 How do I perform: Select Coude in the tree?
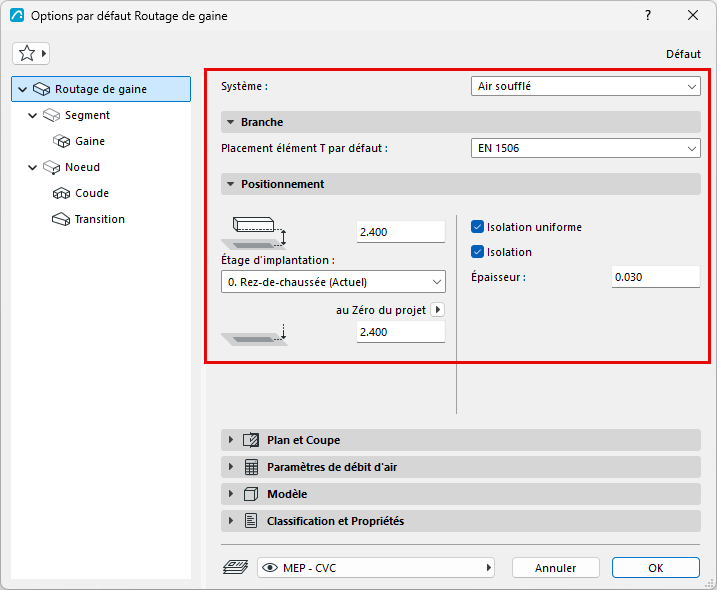[x=92, y=193]
